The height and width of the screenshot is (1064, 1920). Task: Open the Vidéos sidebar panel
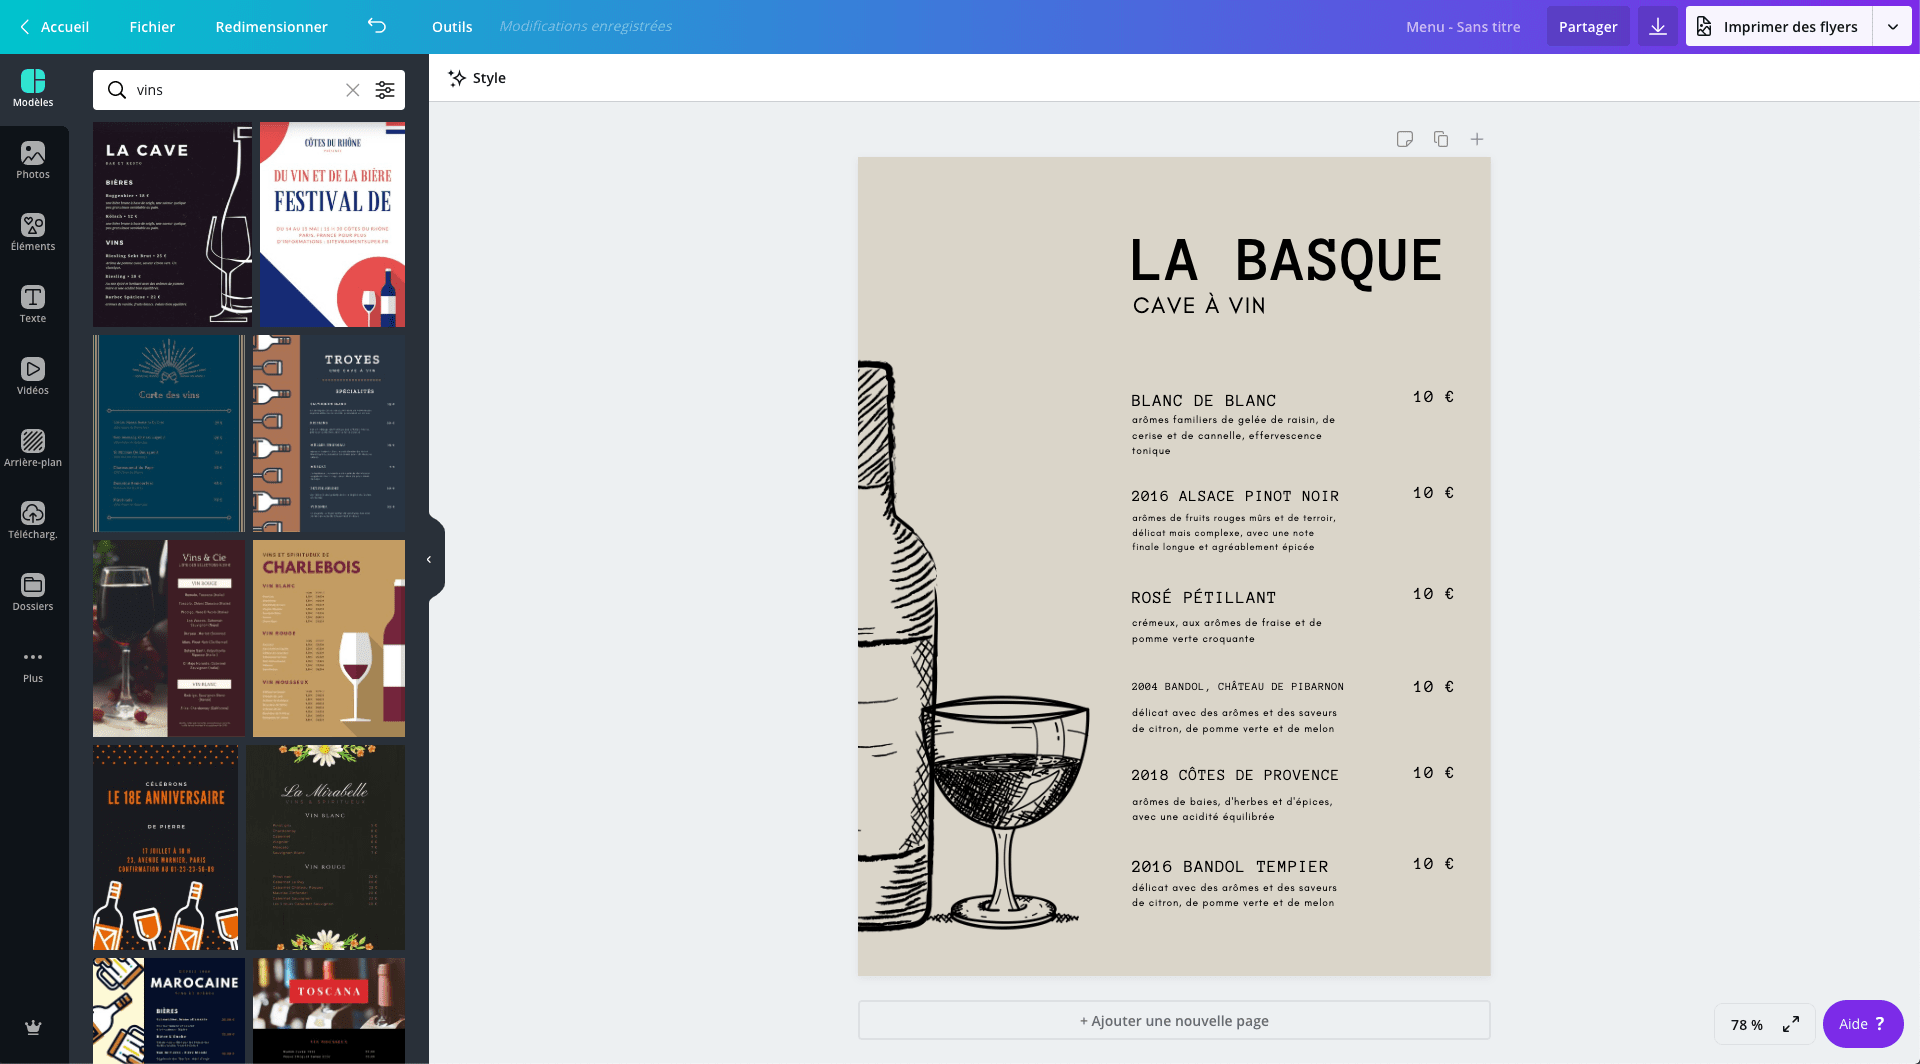point(33,376)
